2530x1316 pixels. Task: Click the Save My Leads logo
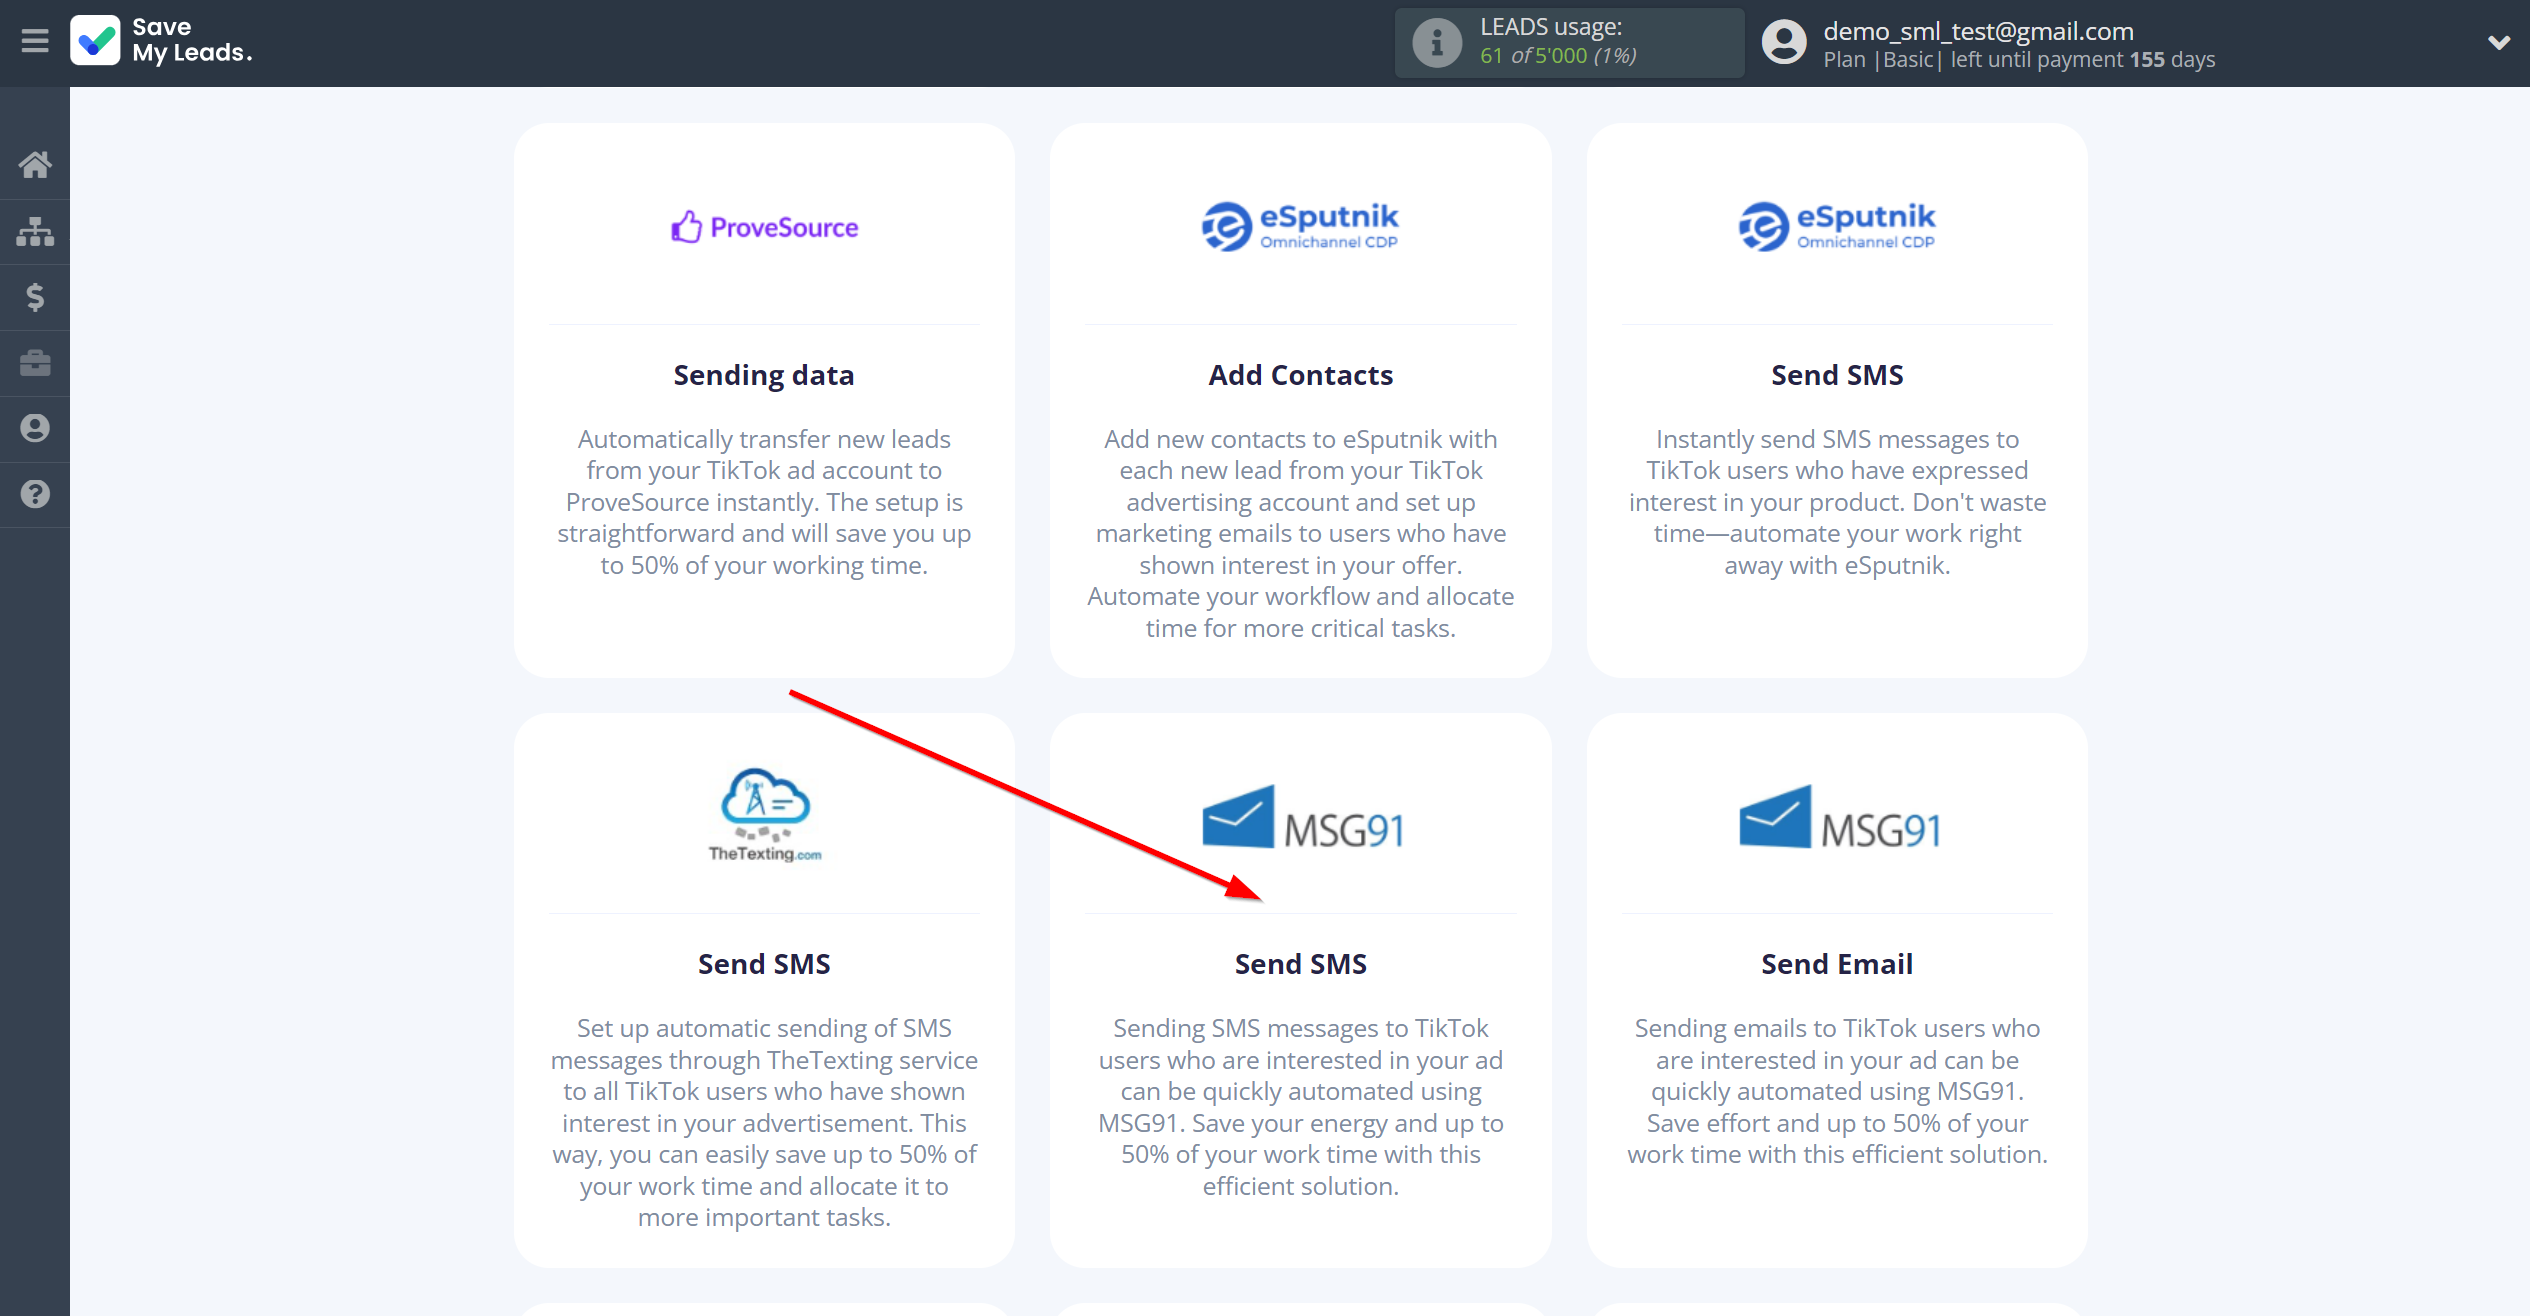click(x=161, y=41)
